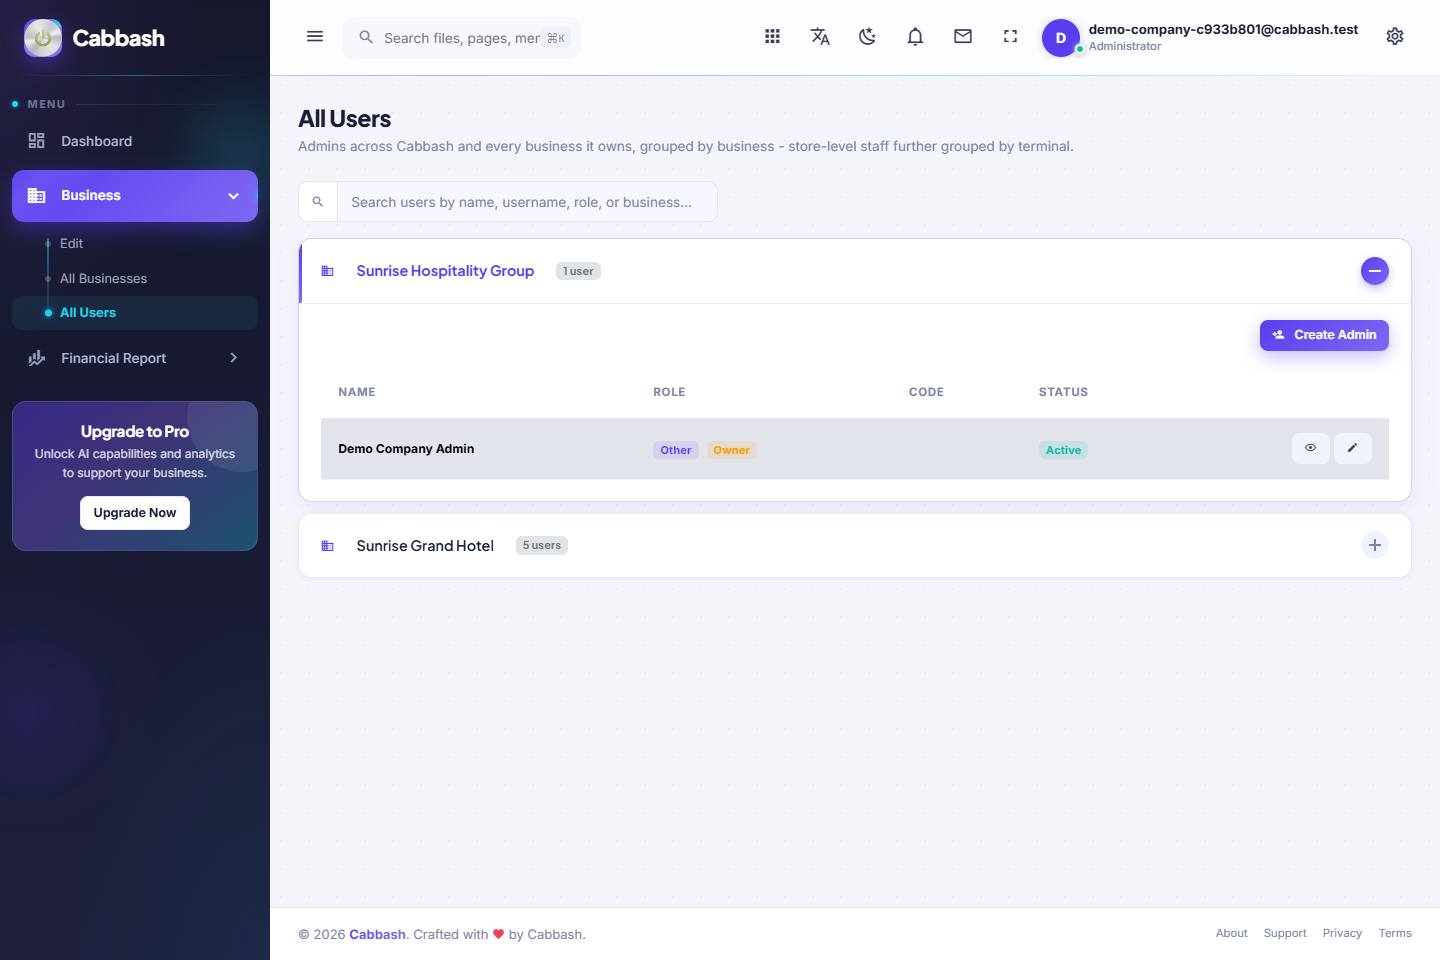
Task: Open the Dashboard menu item
Action: point(135,141)
